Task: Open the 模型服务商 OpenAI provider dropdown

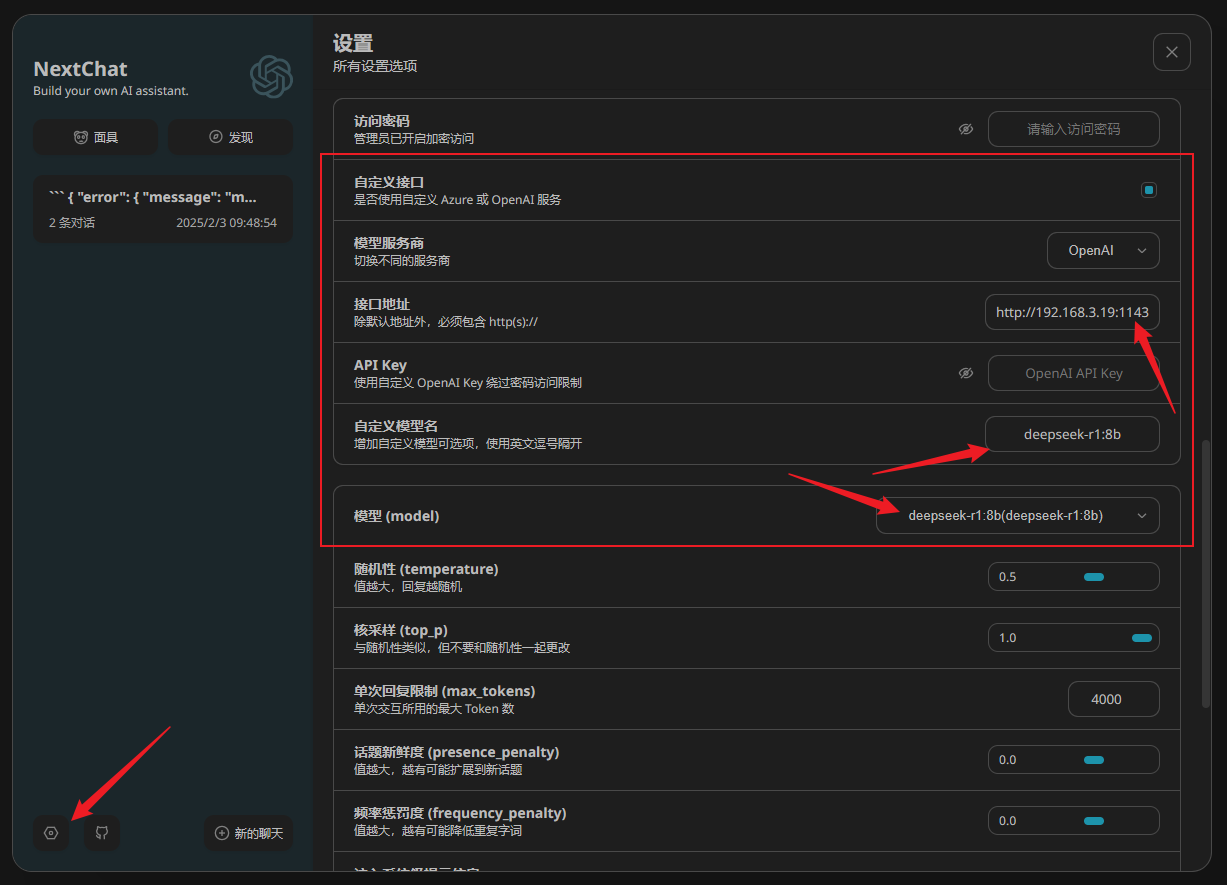Action: click(1103, 250)
